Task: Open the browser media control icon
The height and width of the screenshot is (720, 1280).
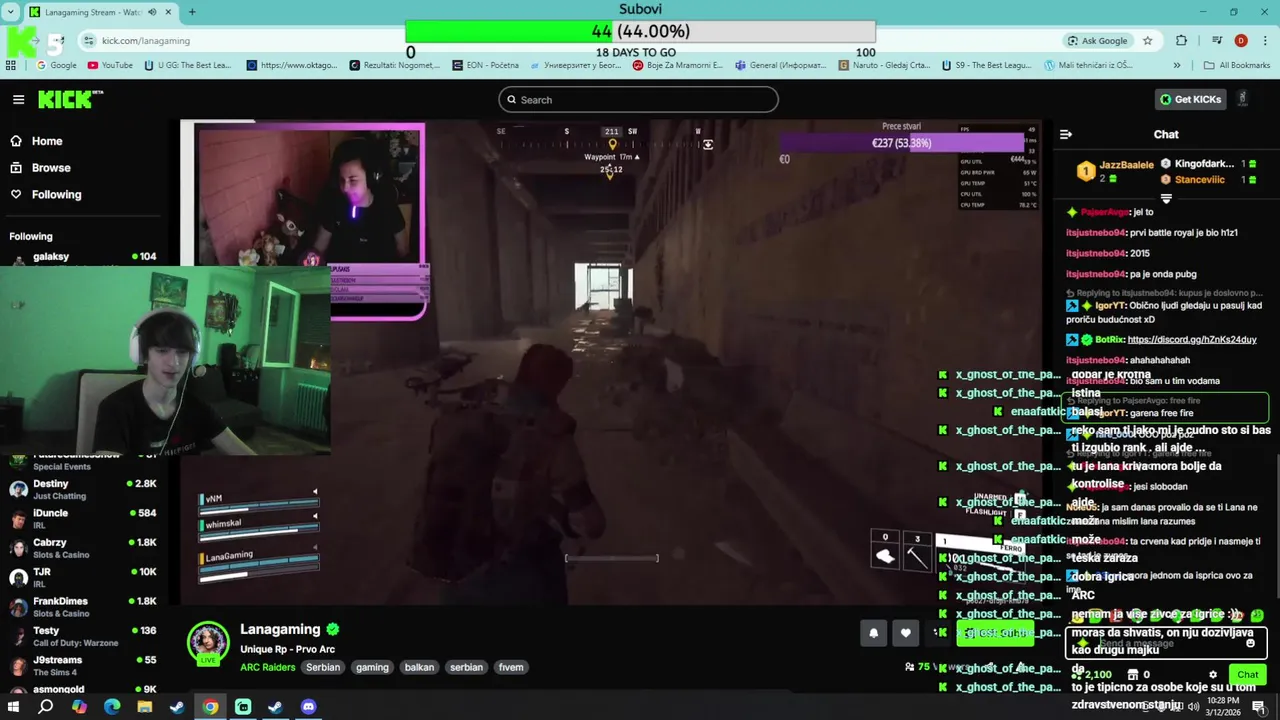Action: [1216, 41]
